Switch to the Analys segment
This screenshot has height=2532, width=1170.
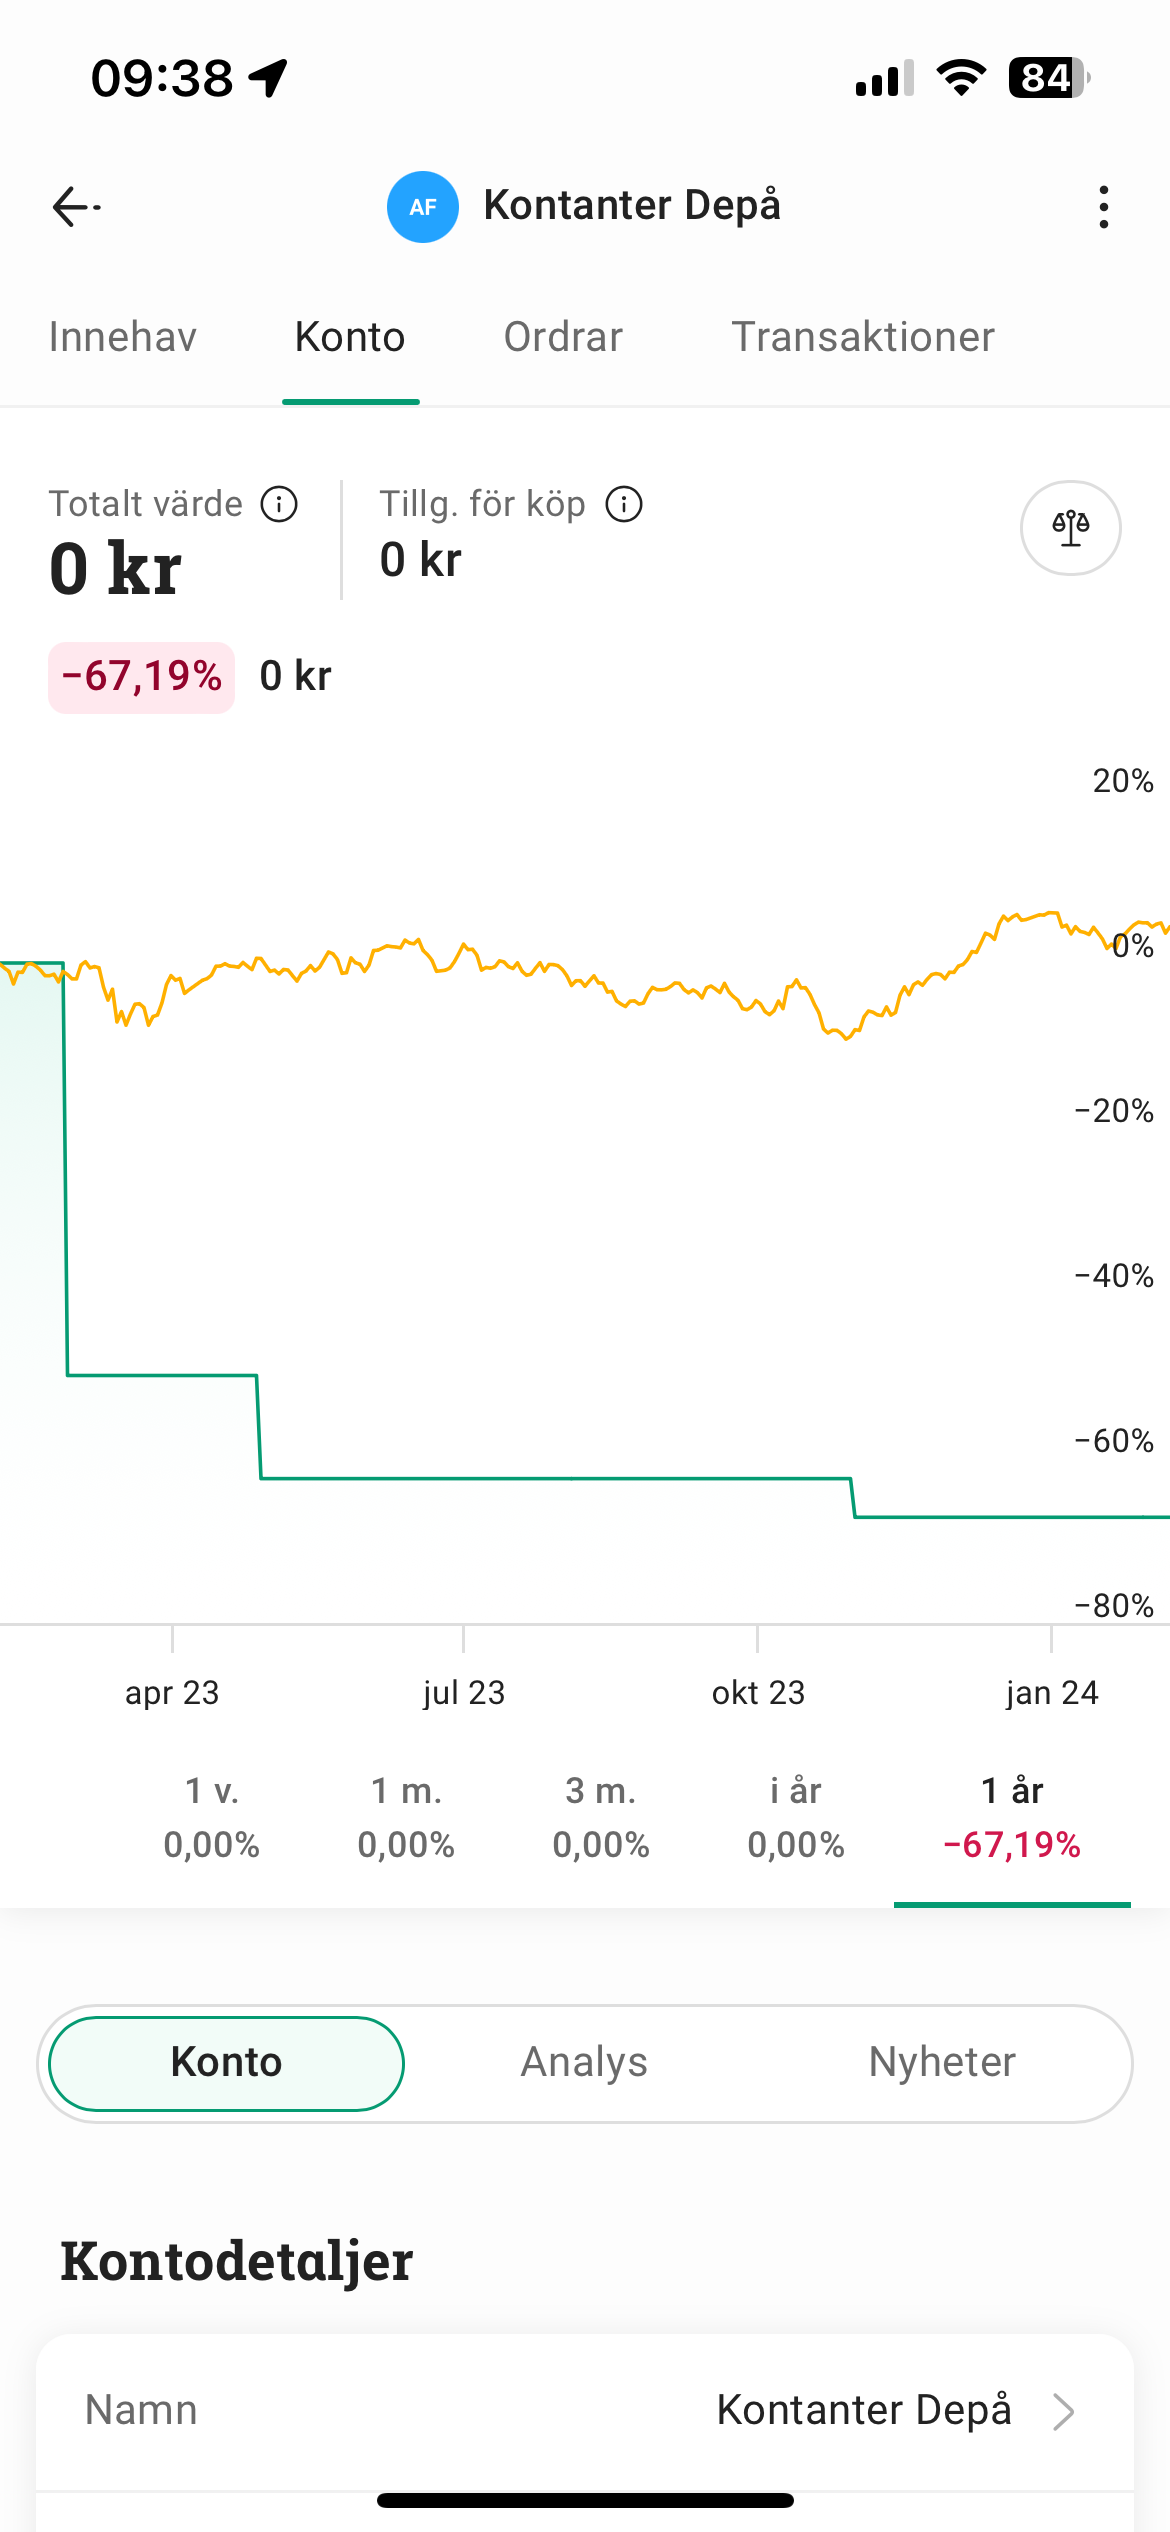pos(584,2062)
